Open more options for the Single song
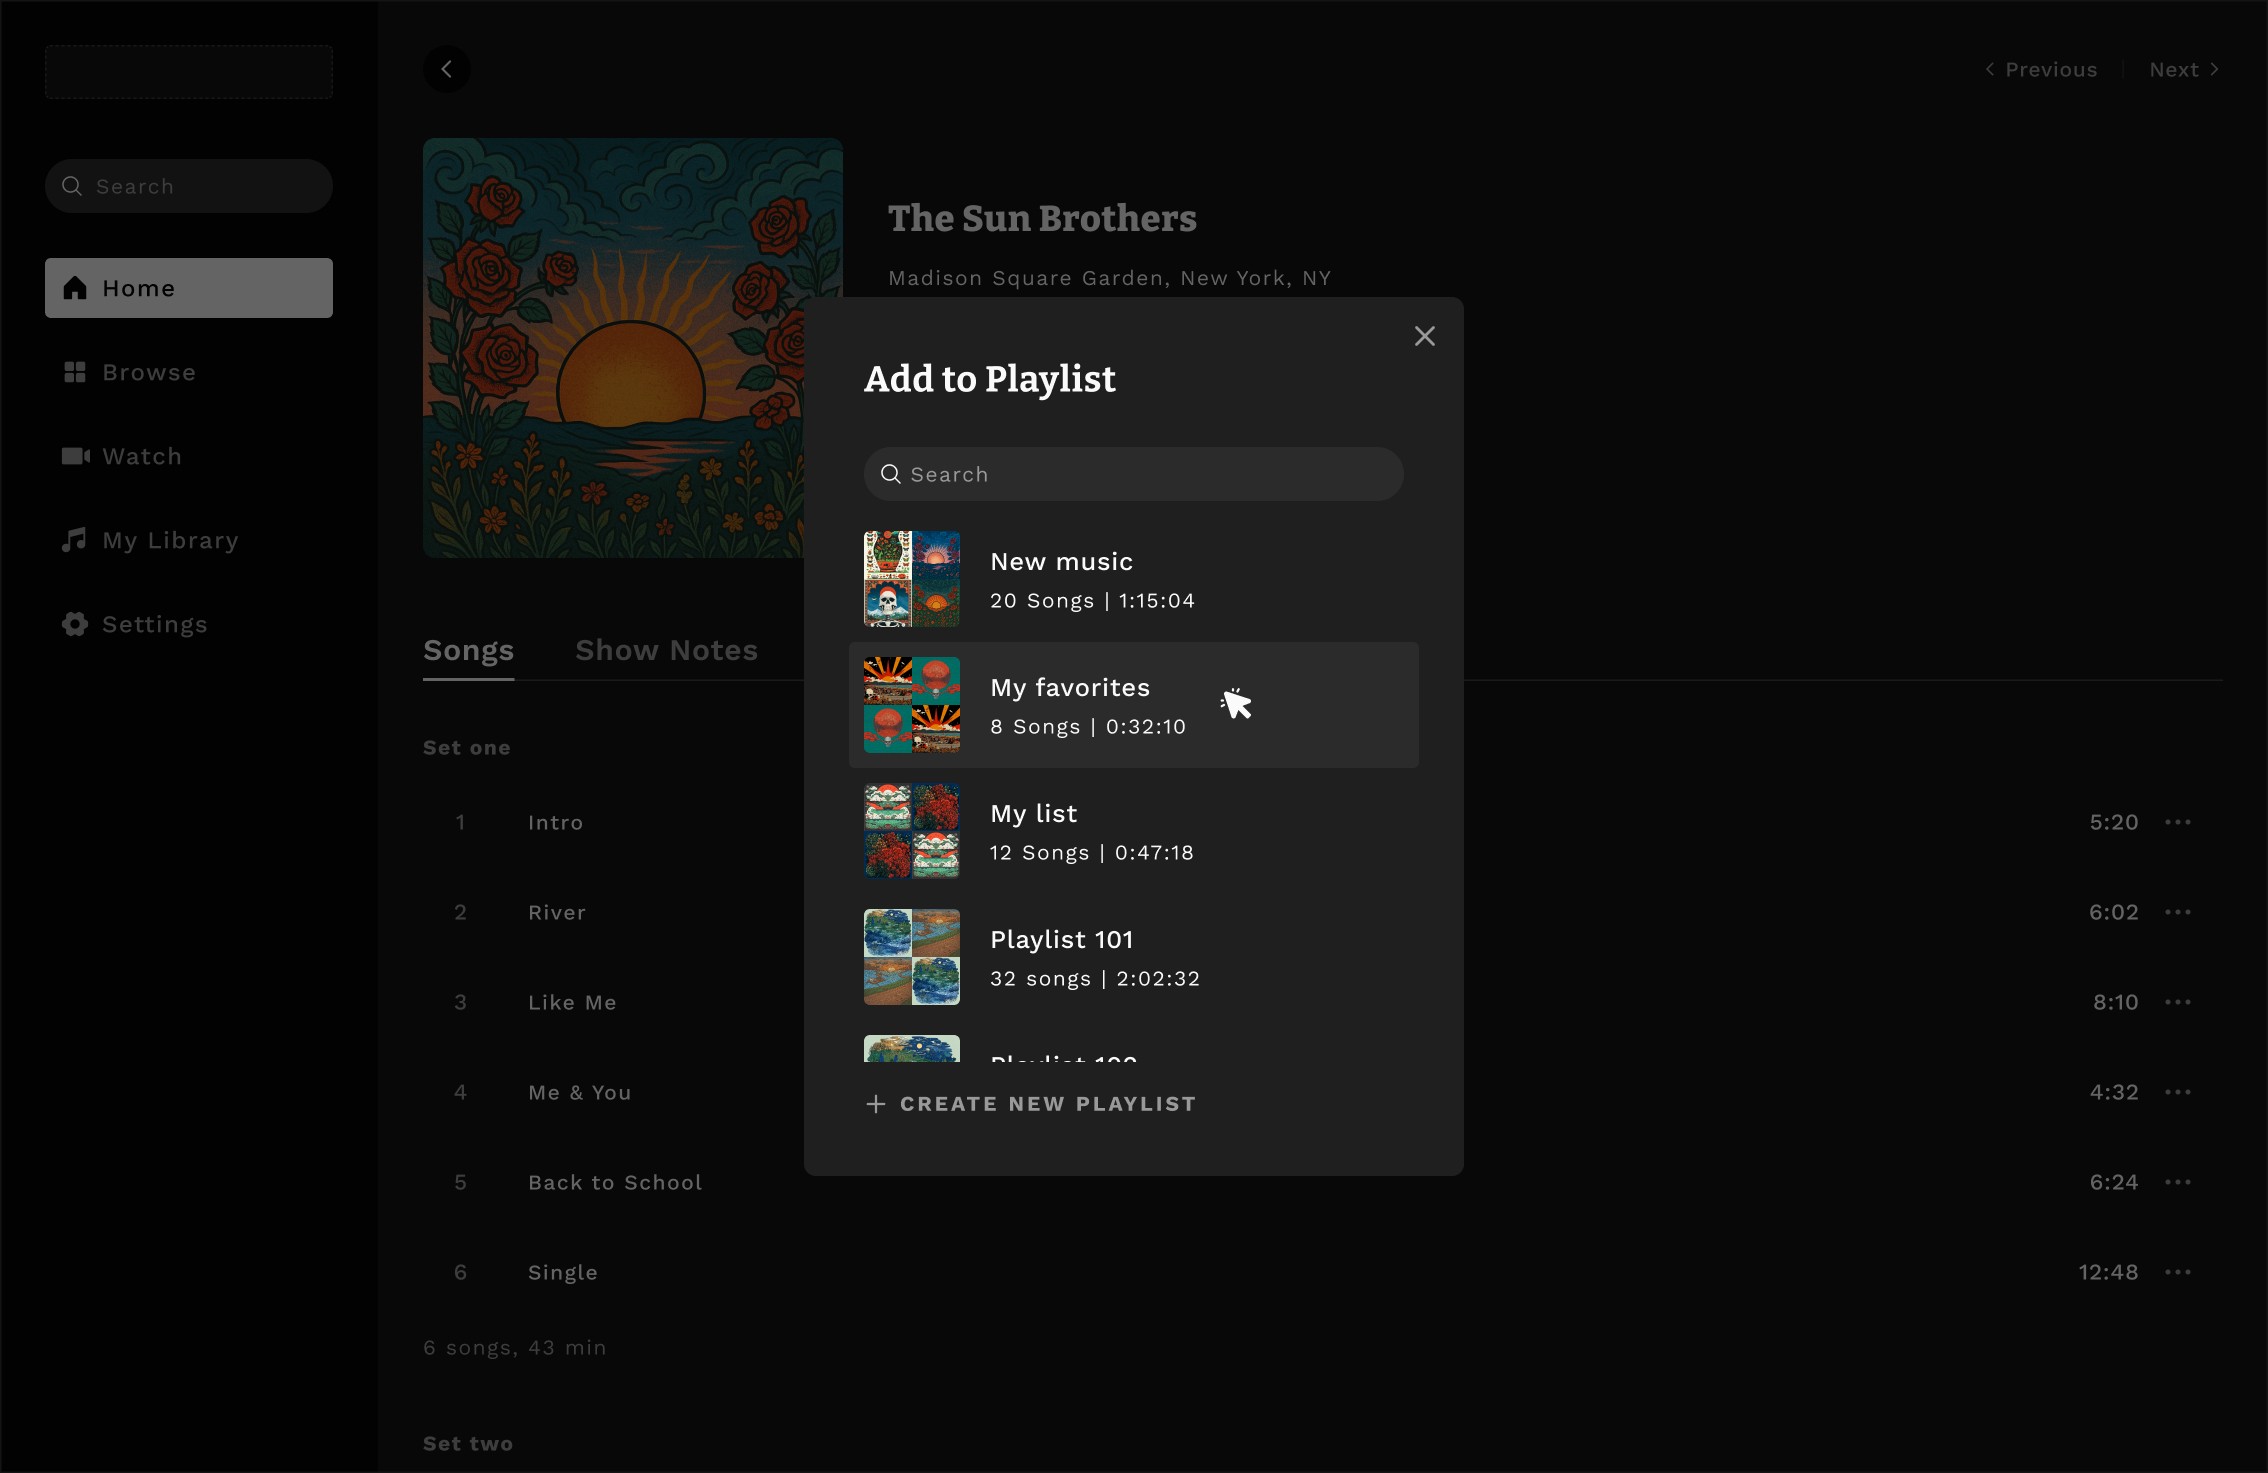This screenshot has height=1473, width=2268. [2177, 1272]
